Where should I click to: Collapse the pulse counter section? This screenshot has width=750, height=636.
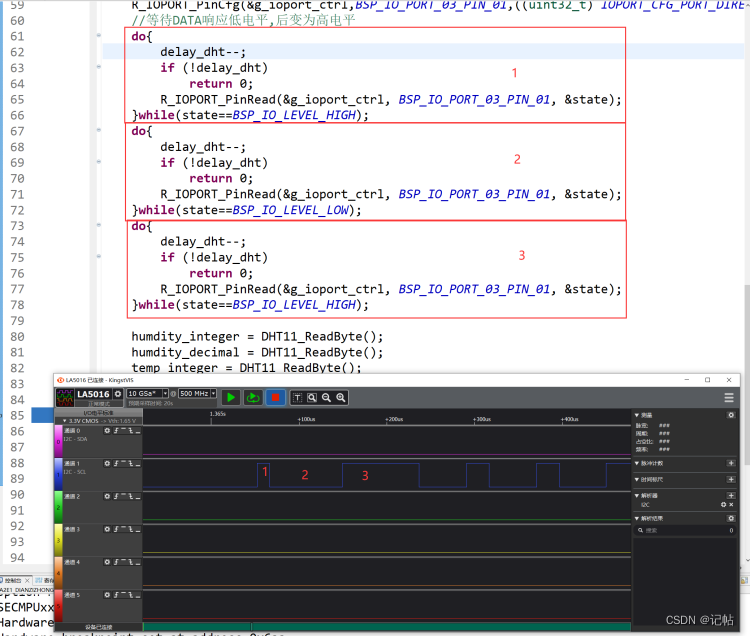637,463
